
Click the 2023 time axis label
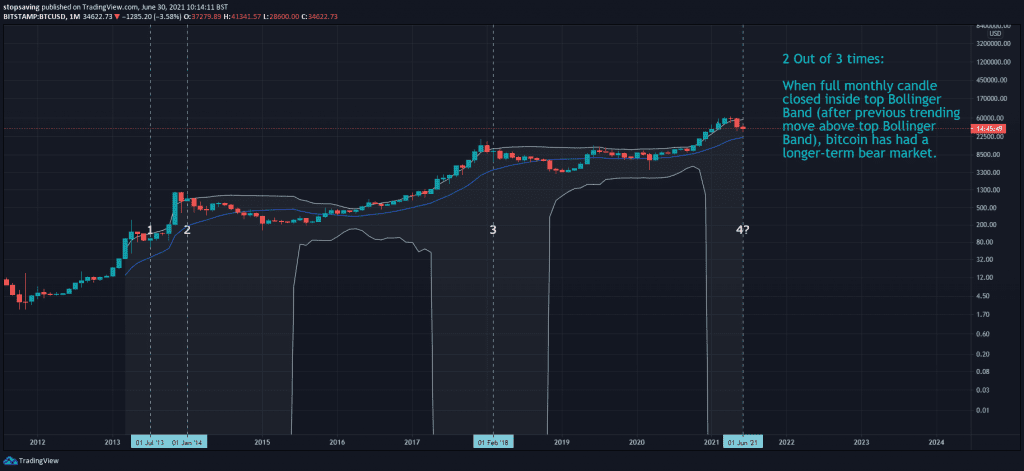click(861, 442)
